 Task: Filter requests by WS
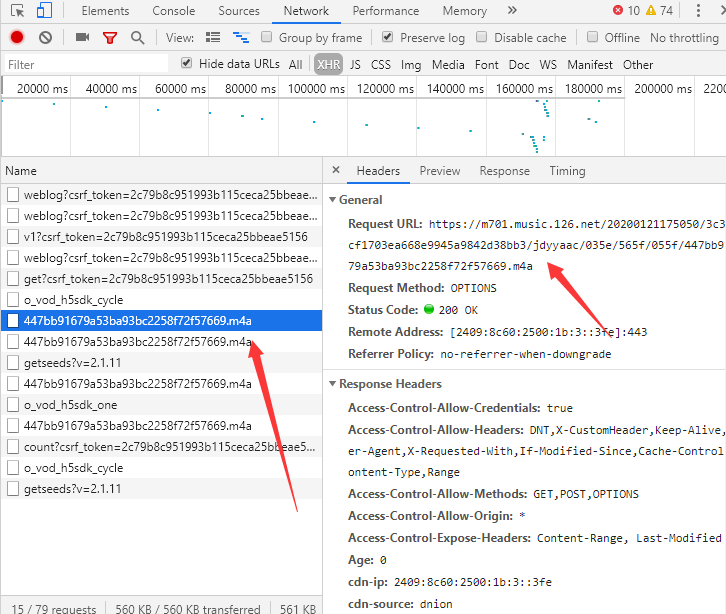[x=548, y=64]
